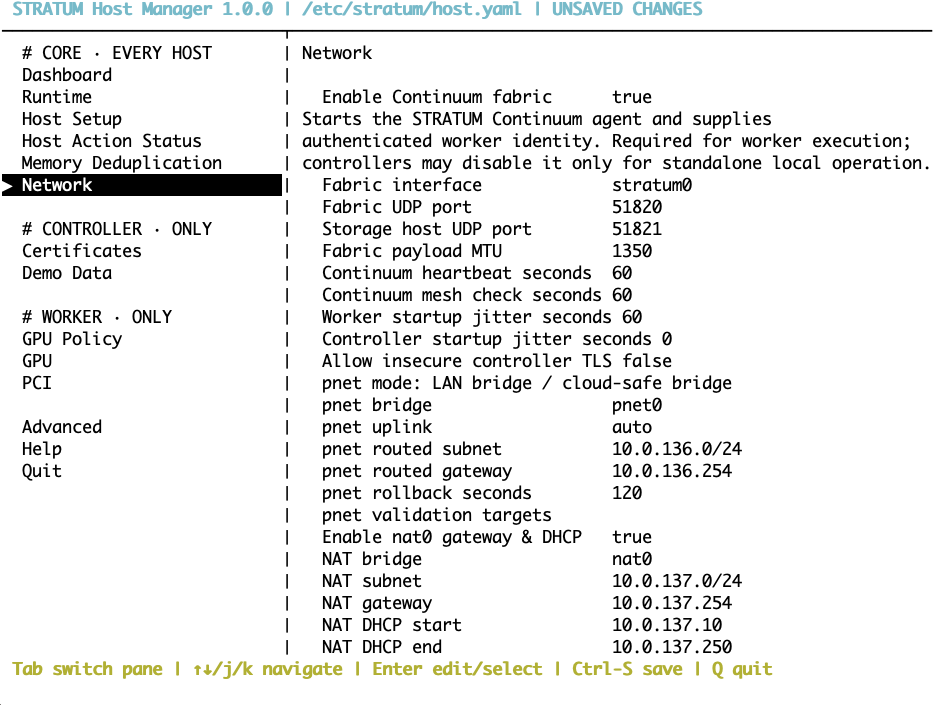Open the PCI section
Image resolution: width=944 pixels, height=705 pixels.
tap(37, 383)
